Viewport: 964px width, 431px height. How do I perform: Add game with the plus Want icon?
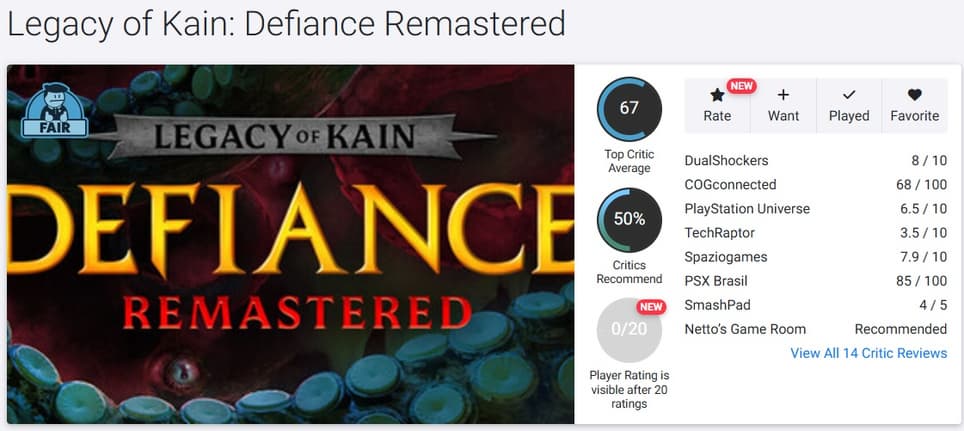[x=783, y=96]
